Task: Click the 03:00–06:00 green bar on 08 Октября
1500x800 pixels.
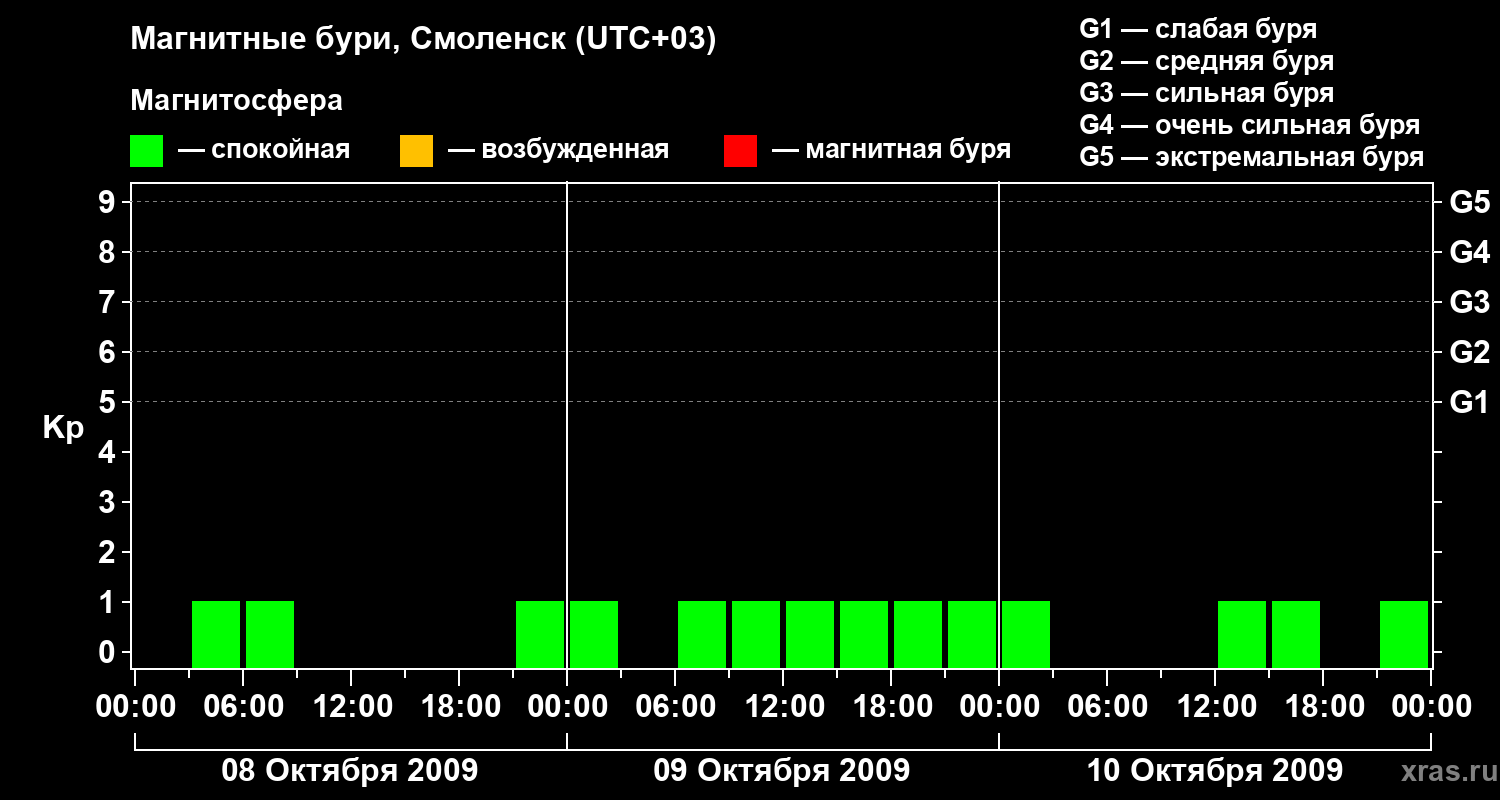Action: coord(216,634)
